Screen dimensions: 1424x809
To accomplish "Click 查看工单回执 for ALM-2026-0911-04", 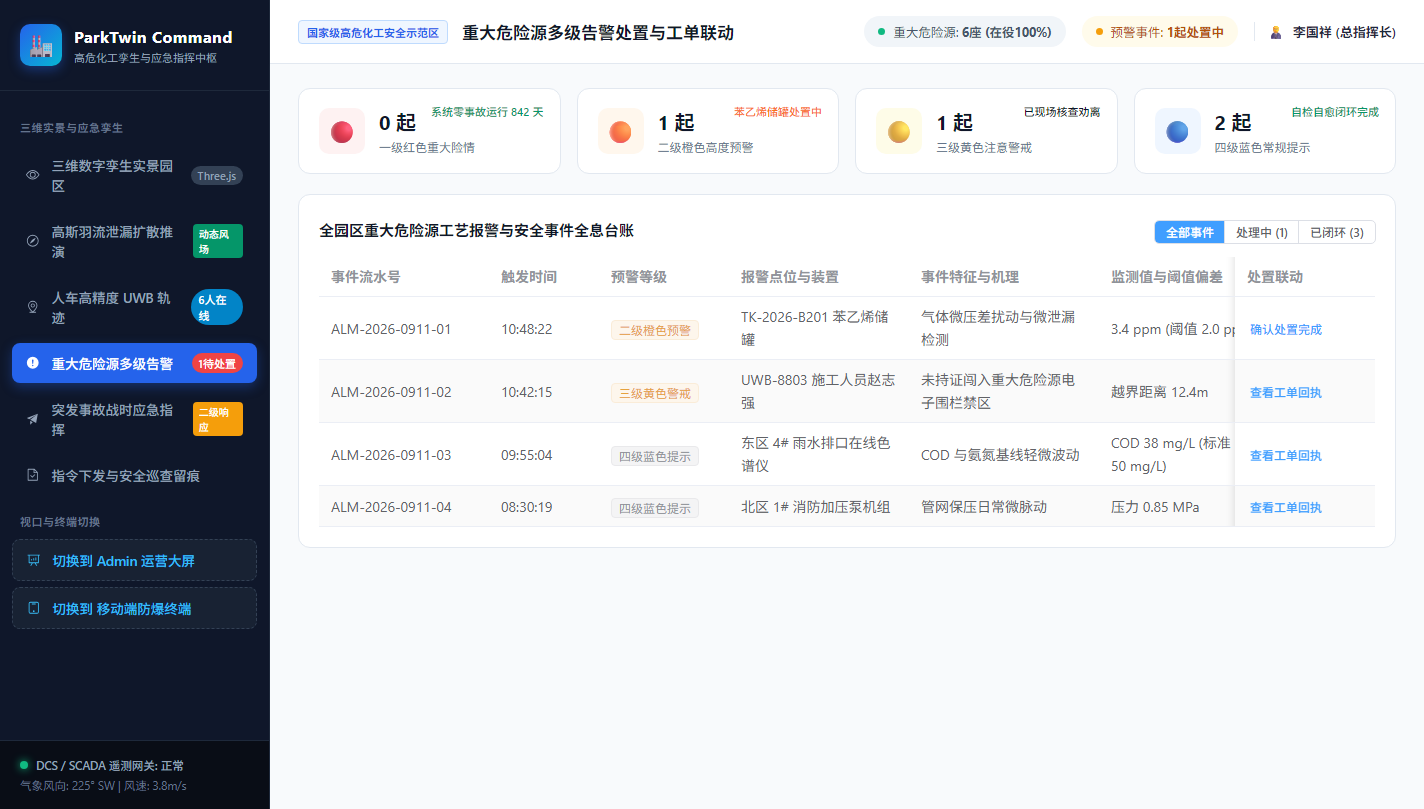I will coord(1285,507).
